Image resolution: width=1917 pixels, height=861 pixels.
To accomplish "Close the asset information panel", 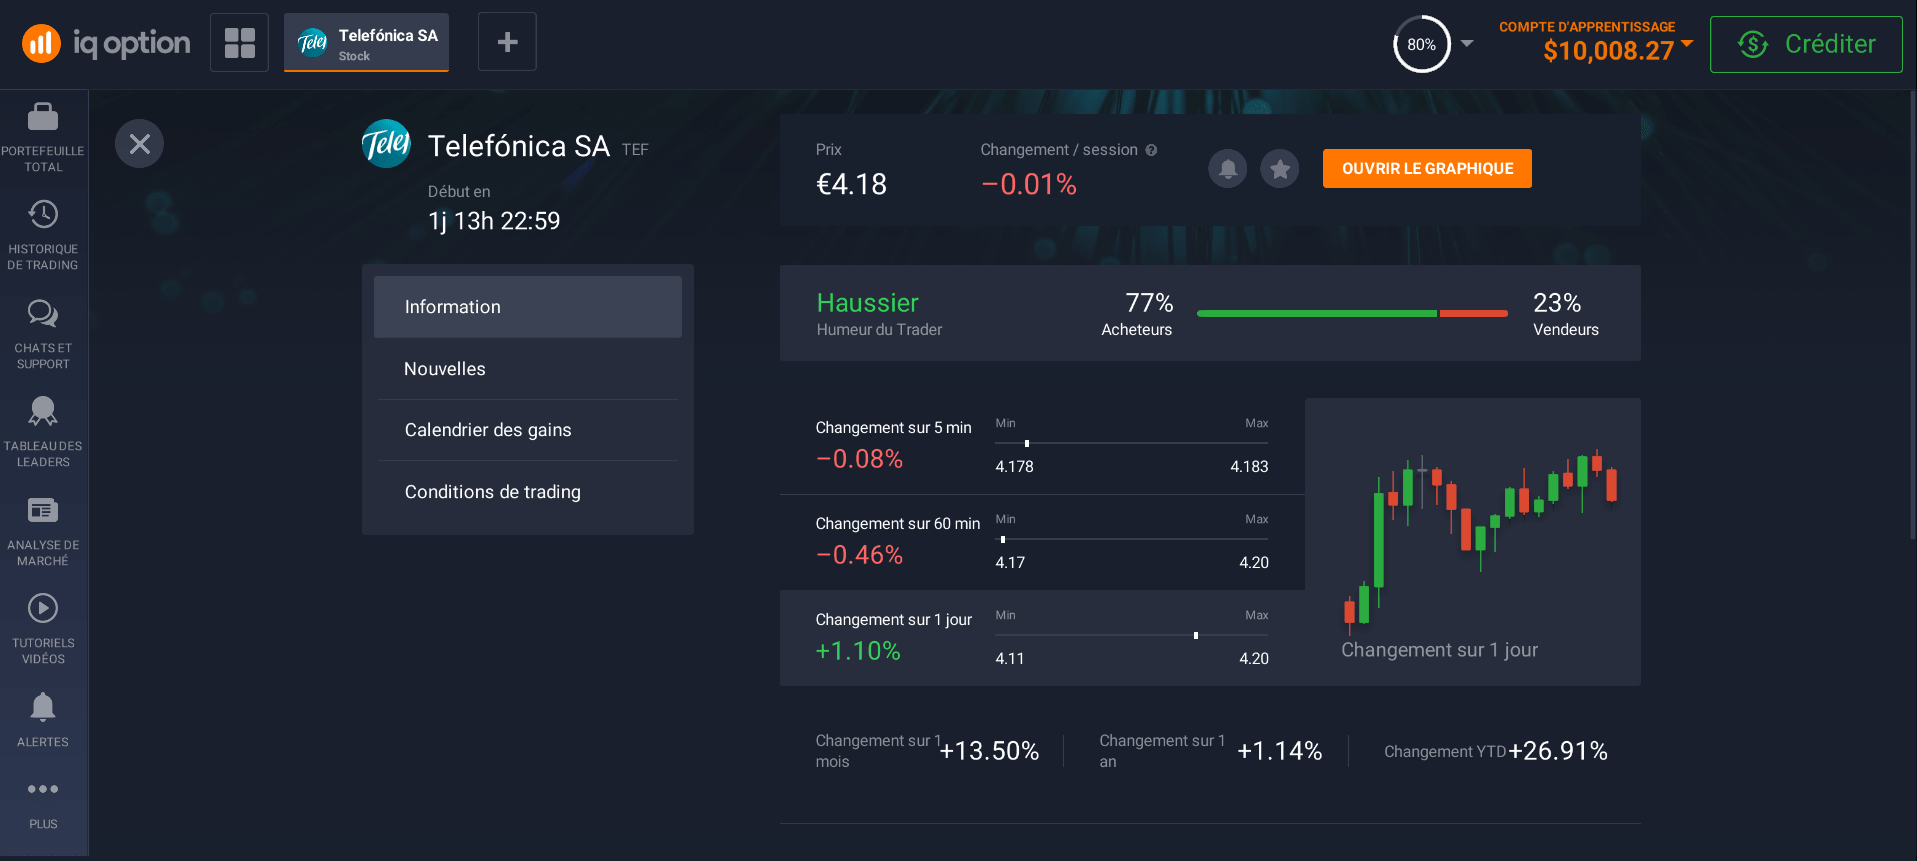I will point(139,144).
